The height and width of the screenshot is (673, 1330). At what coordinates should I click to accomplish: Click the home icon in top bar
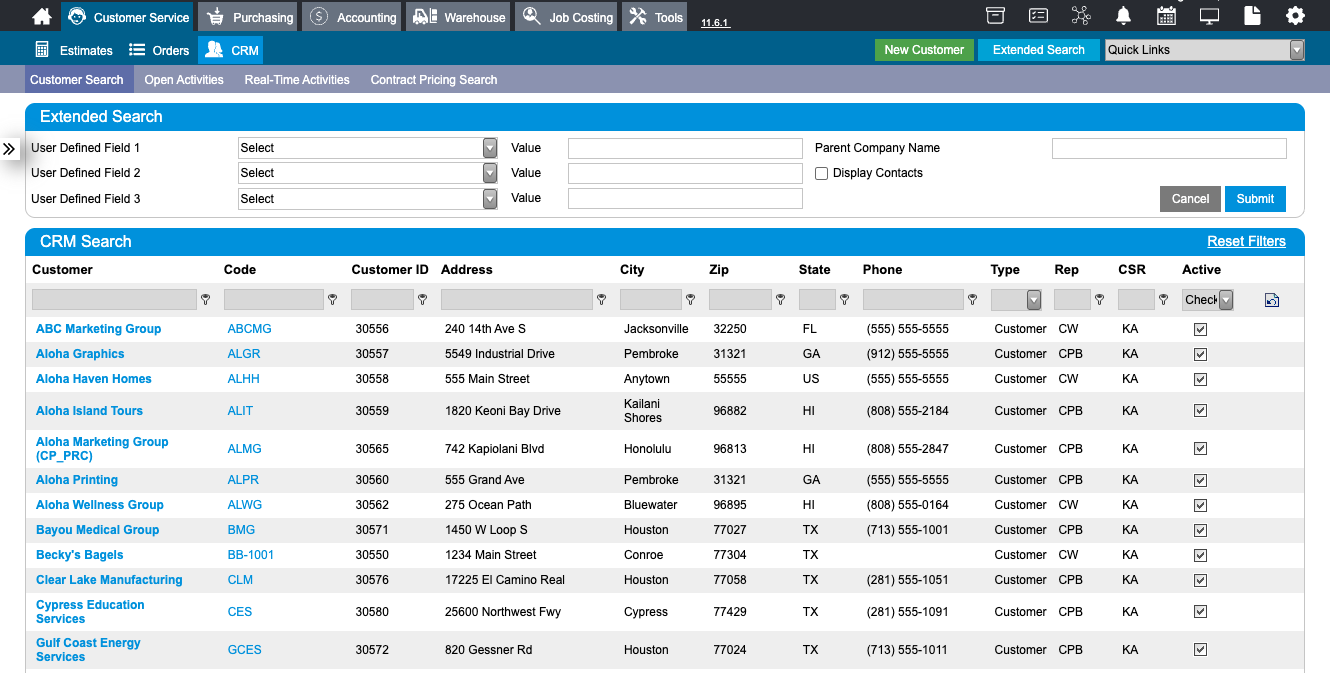tap(41, 16)
